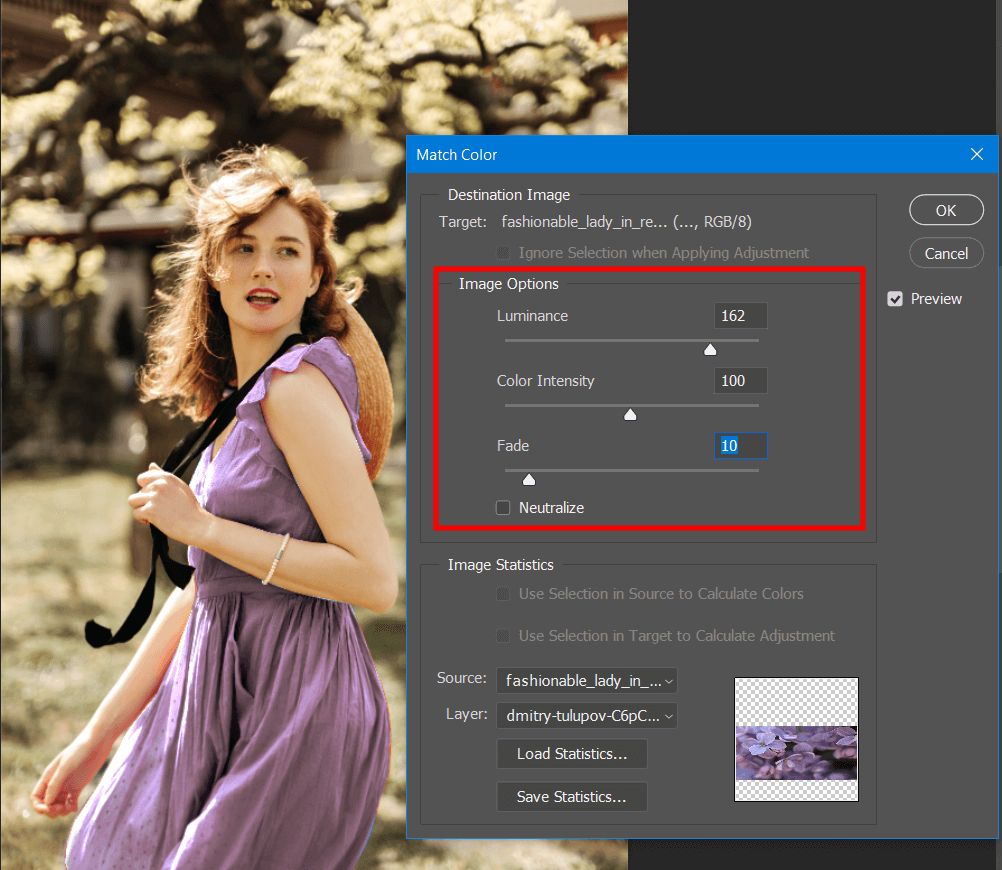Screen dimensions: 1002x870
Task: Click into the Fade value field
Action: 740,446
